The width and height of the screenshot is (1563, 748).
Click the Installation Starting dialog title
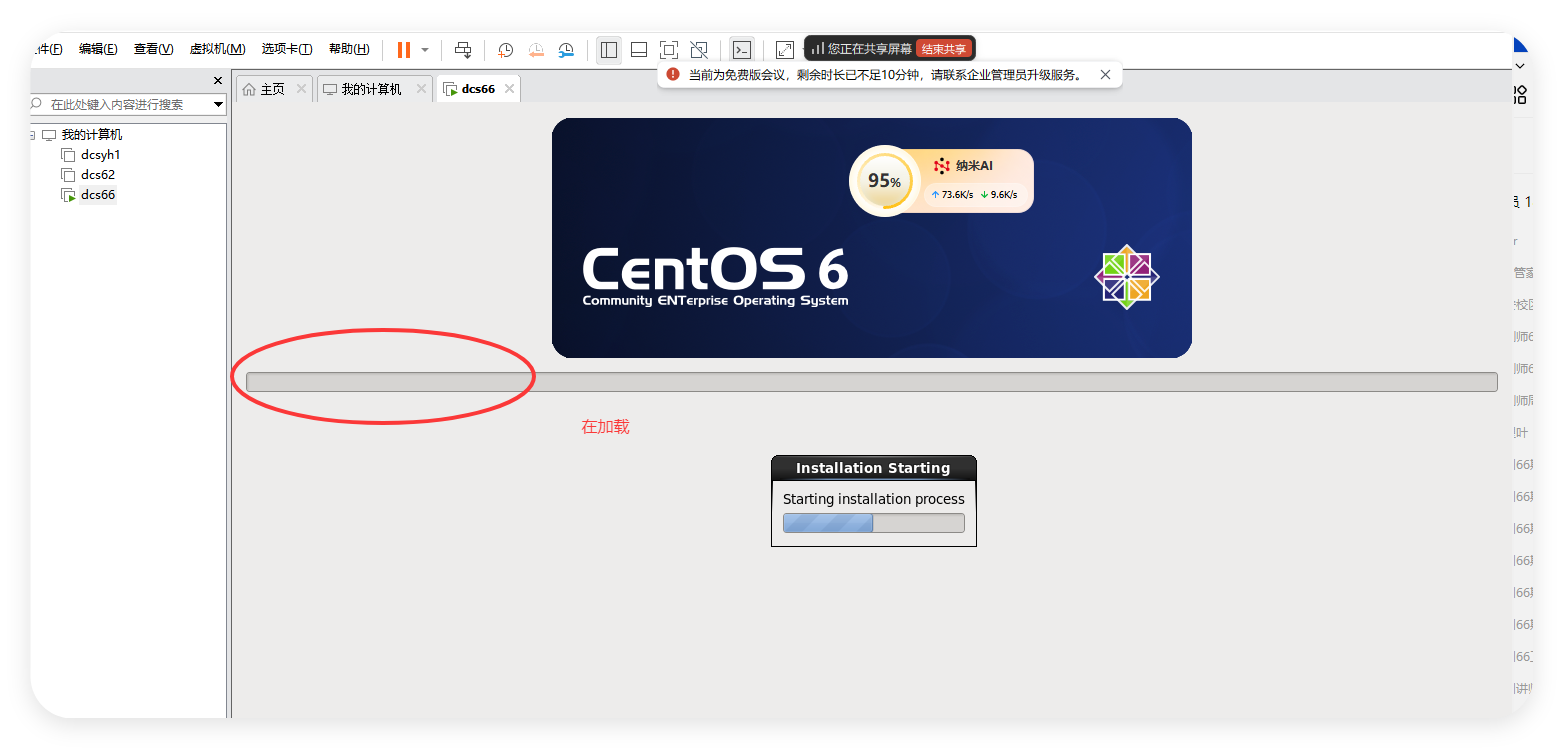873,468
